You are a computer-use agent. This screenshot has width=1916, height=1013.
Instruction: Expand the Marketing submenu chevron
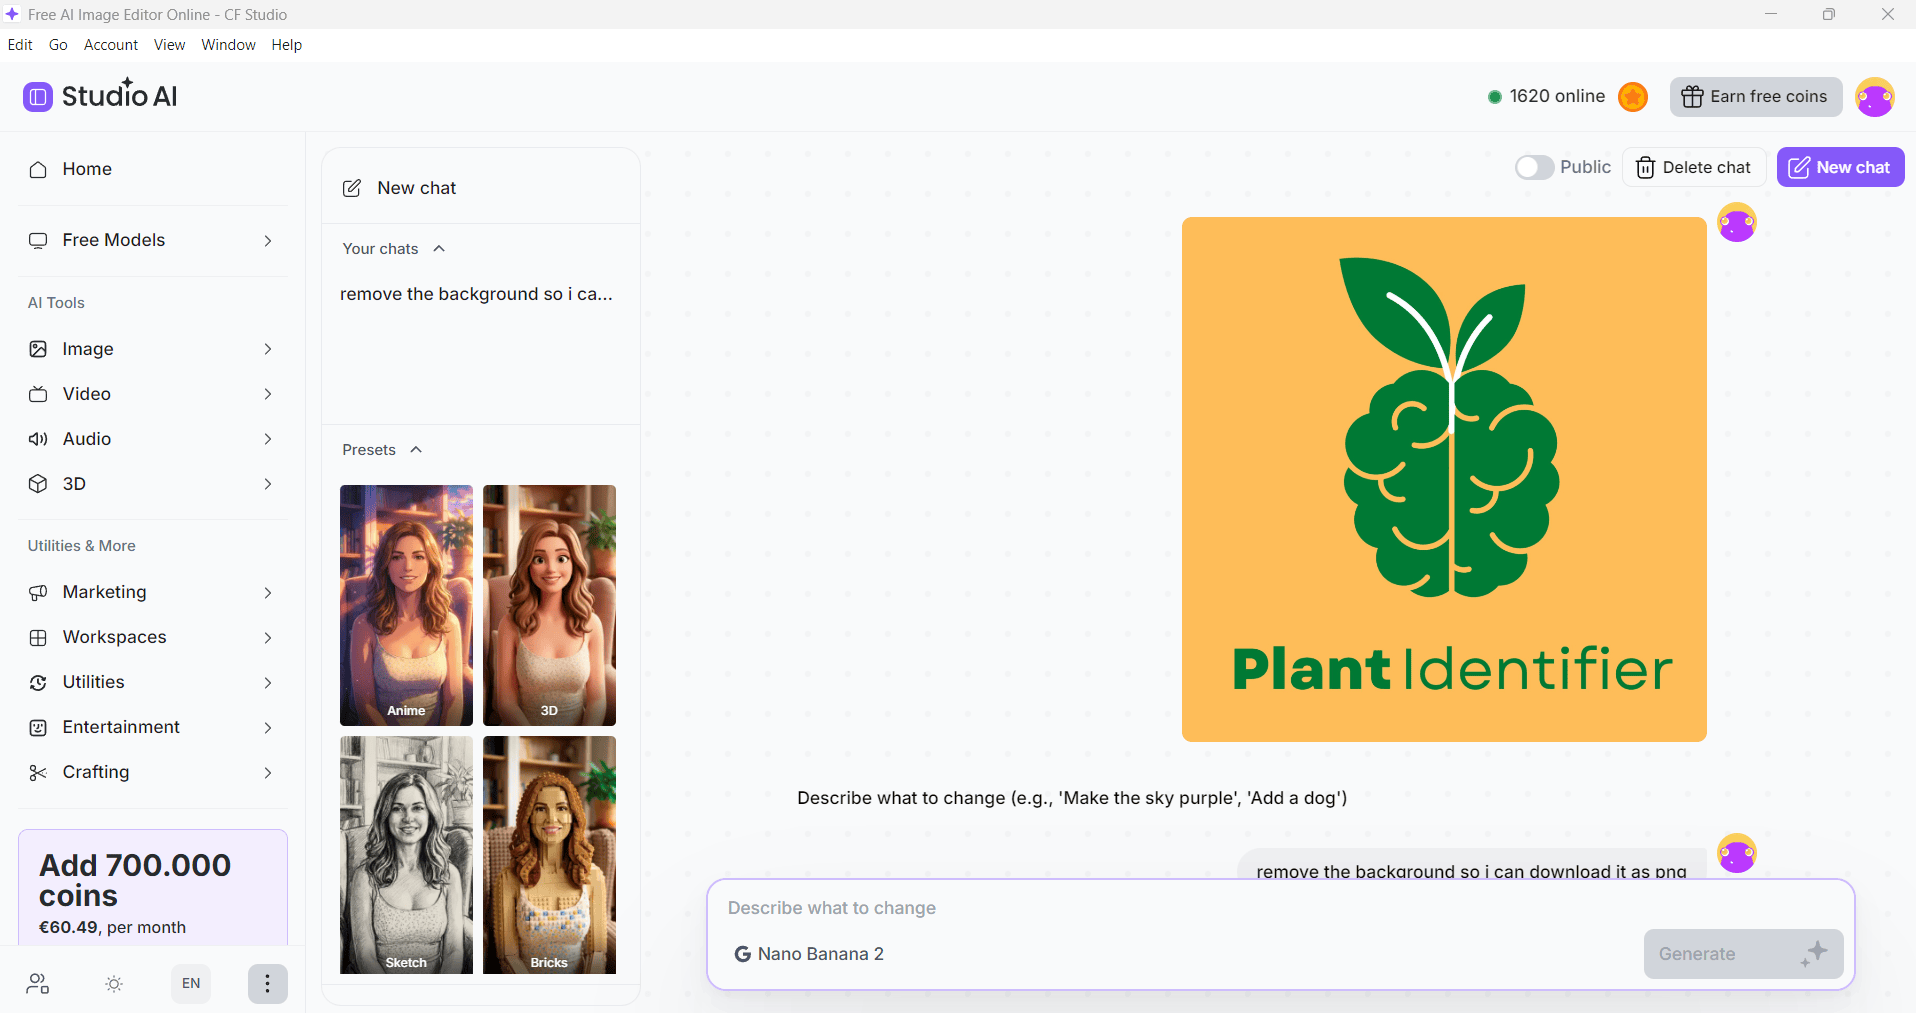[x=268, y=593]
